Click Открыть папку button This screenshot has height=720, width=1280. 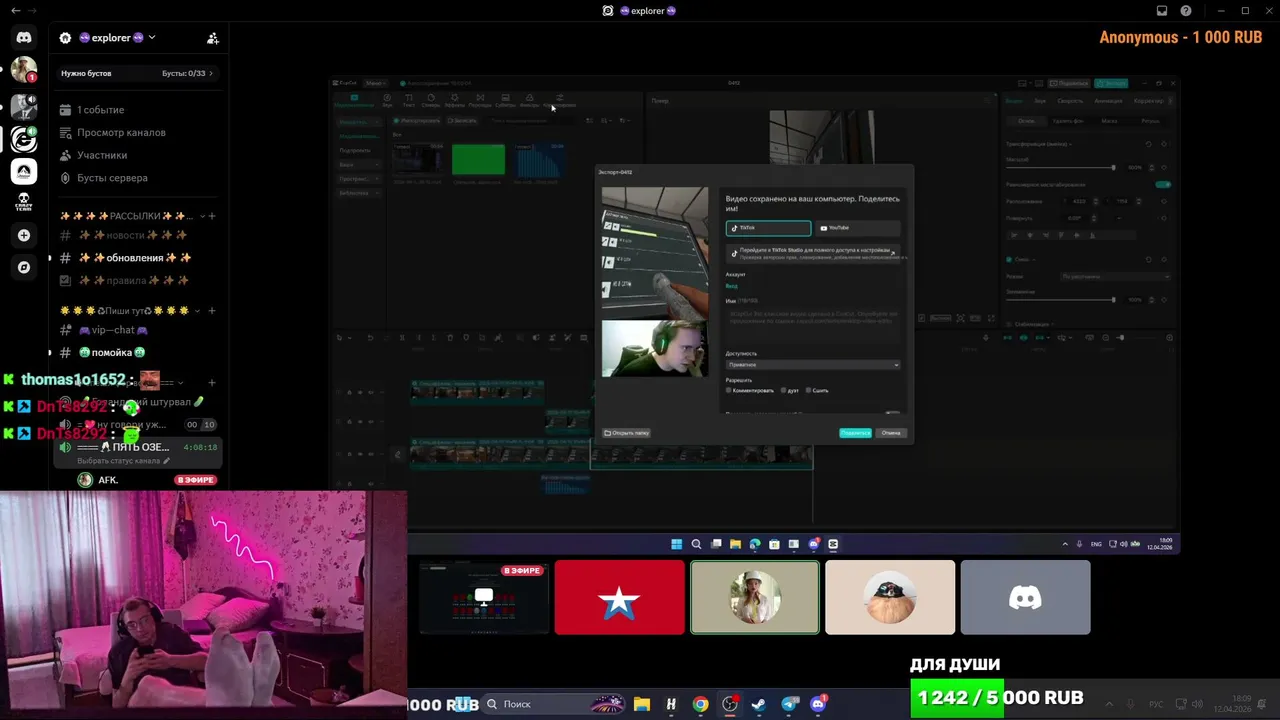pyautogui.click(x=627, y=433)
